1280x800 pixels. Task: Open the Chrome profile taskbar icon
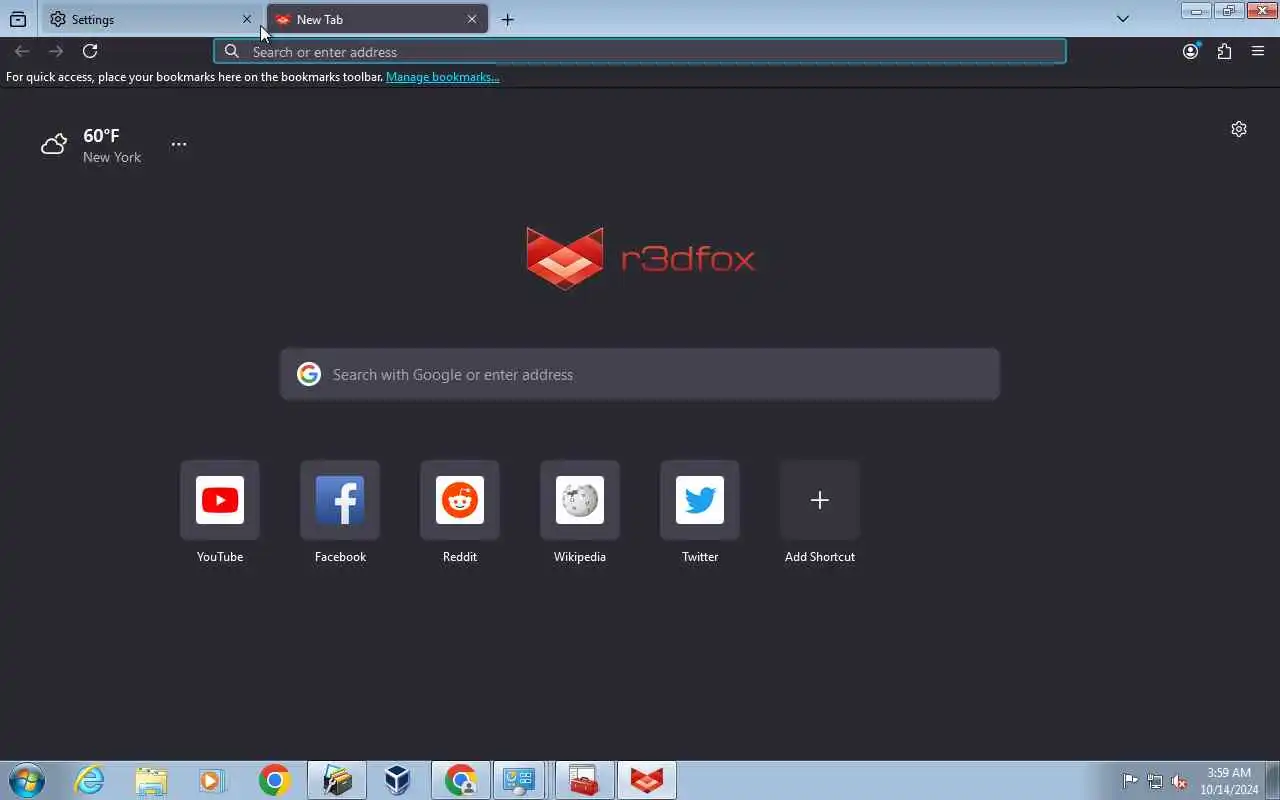pyautogui.click(x=460, y=780)
